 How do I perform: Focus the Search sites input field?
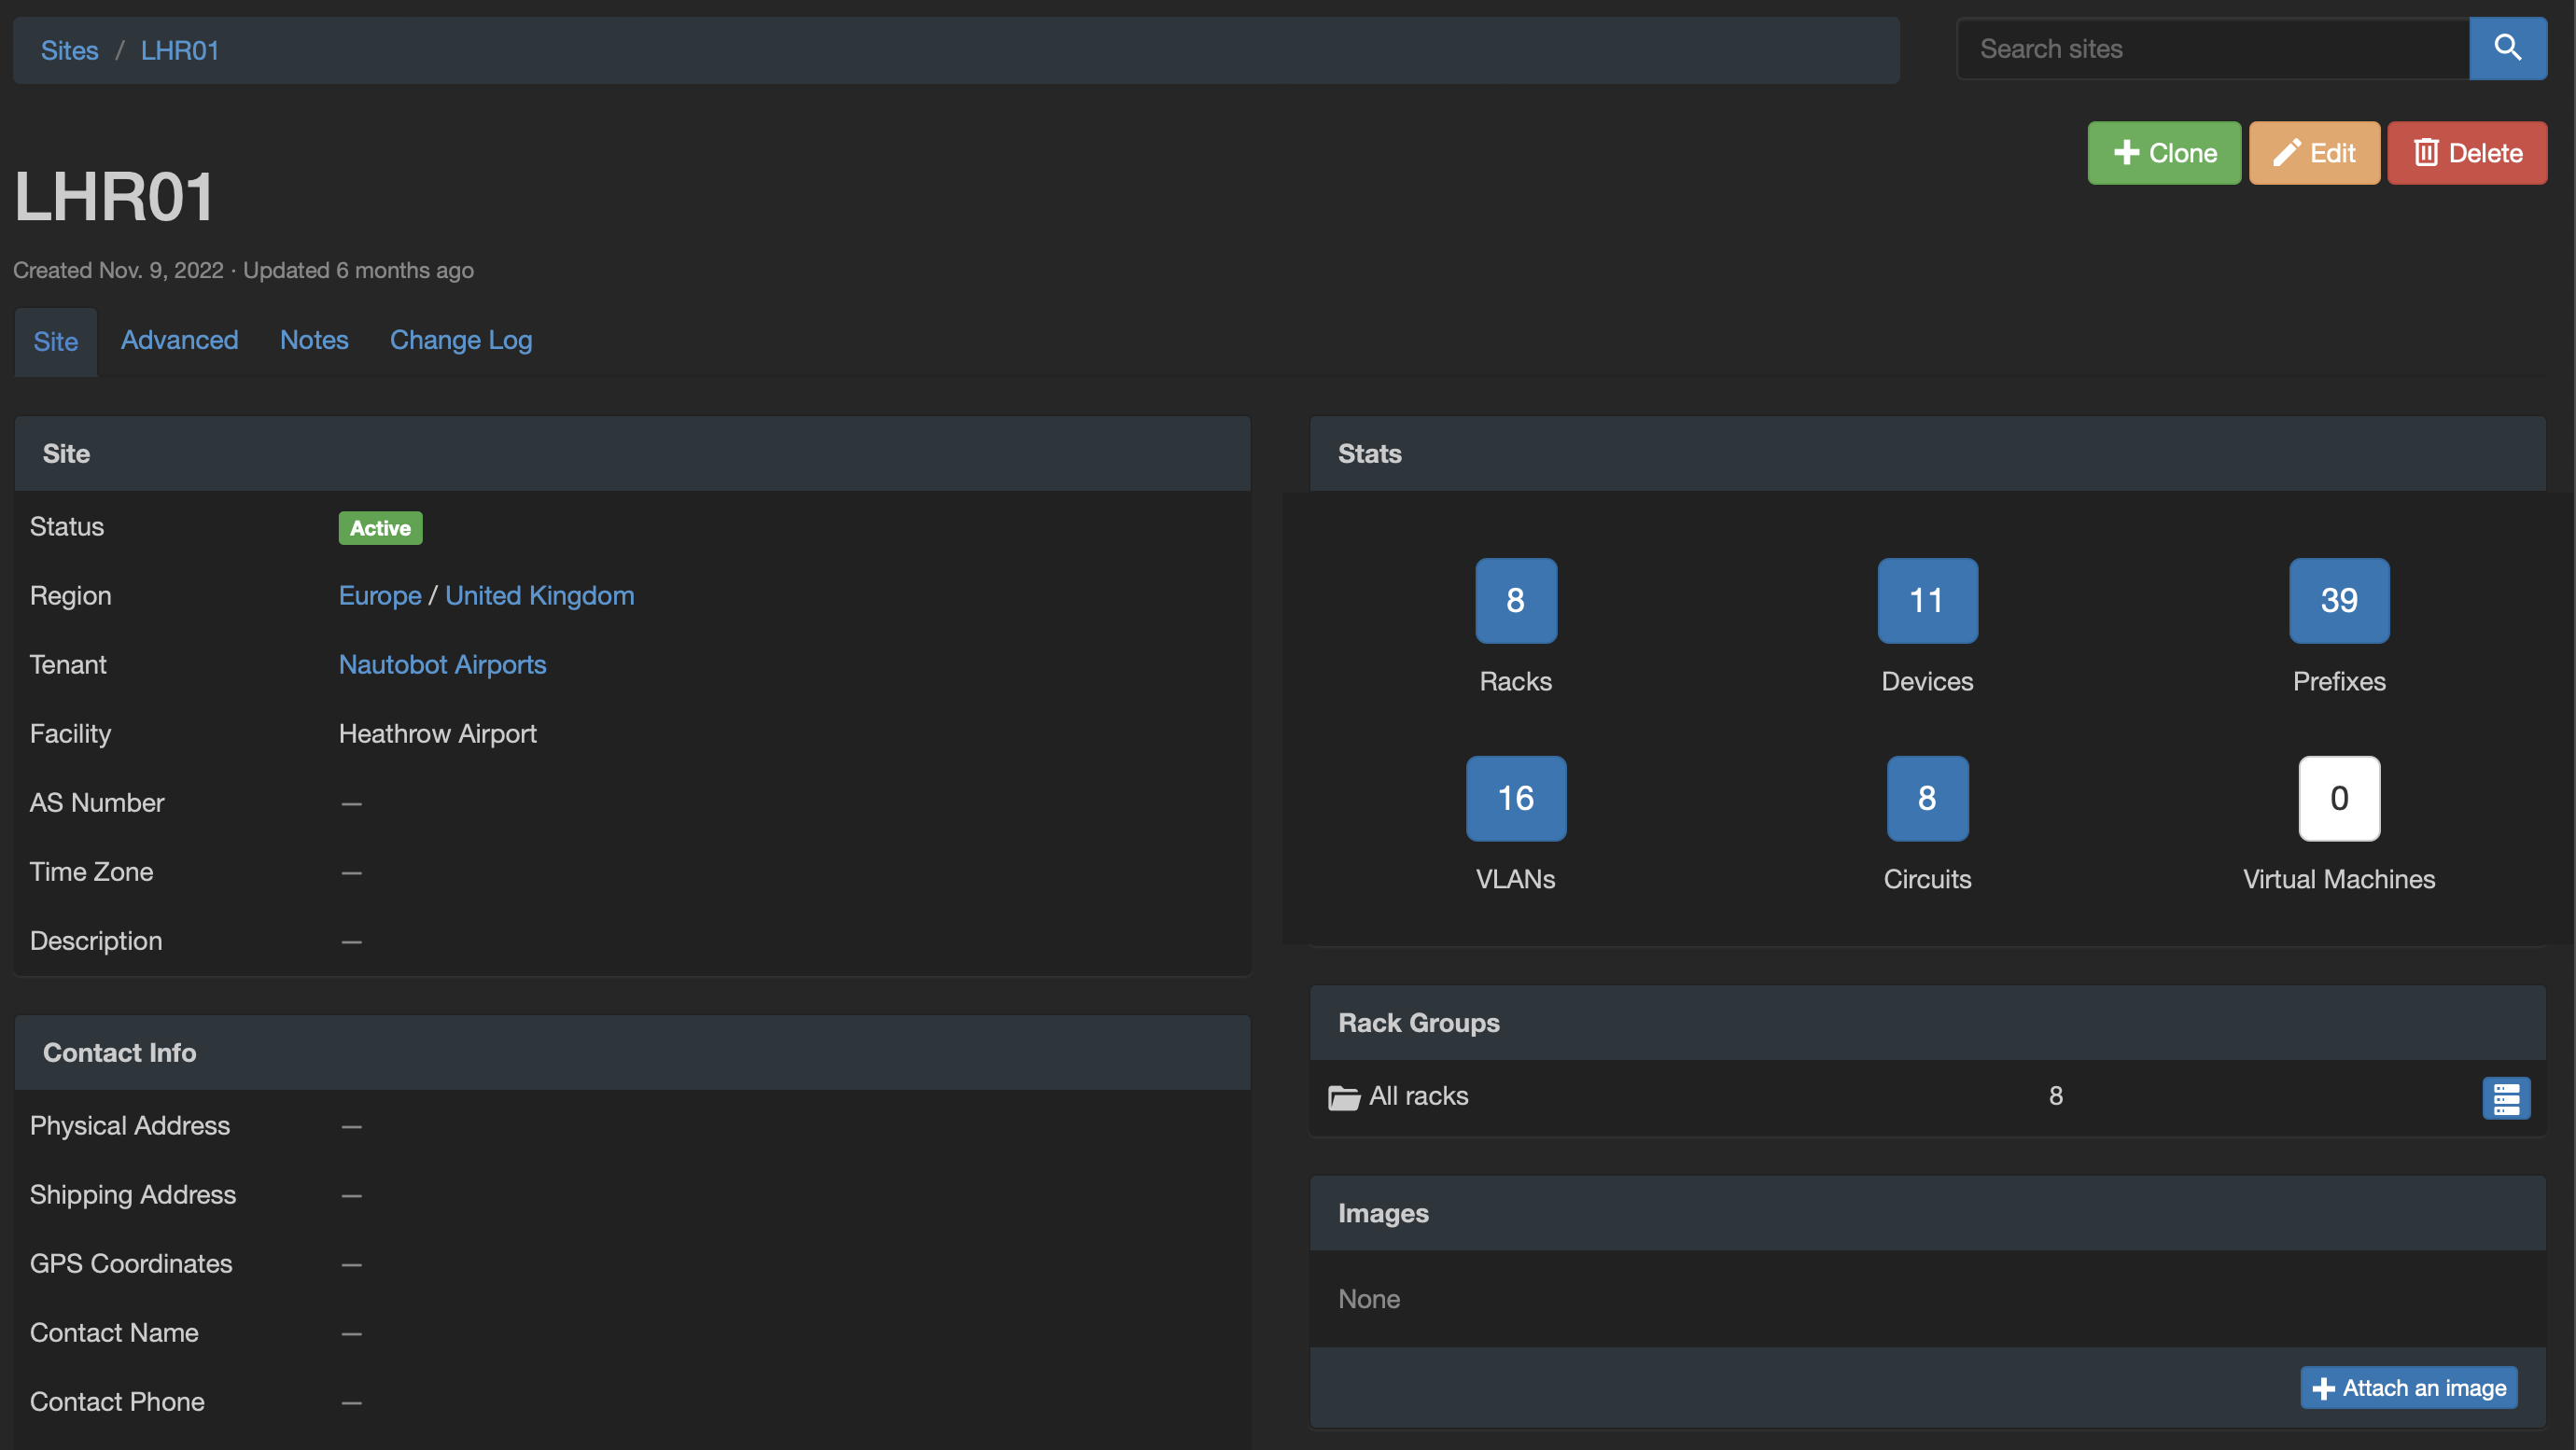tap(2212, 48)
